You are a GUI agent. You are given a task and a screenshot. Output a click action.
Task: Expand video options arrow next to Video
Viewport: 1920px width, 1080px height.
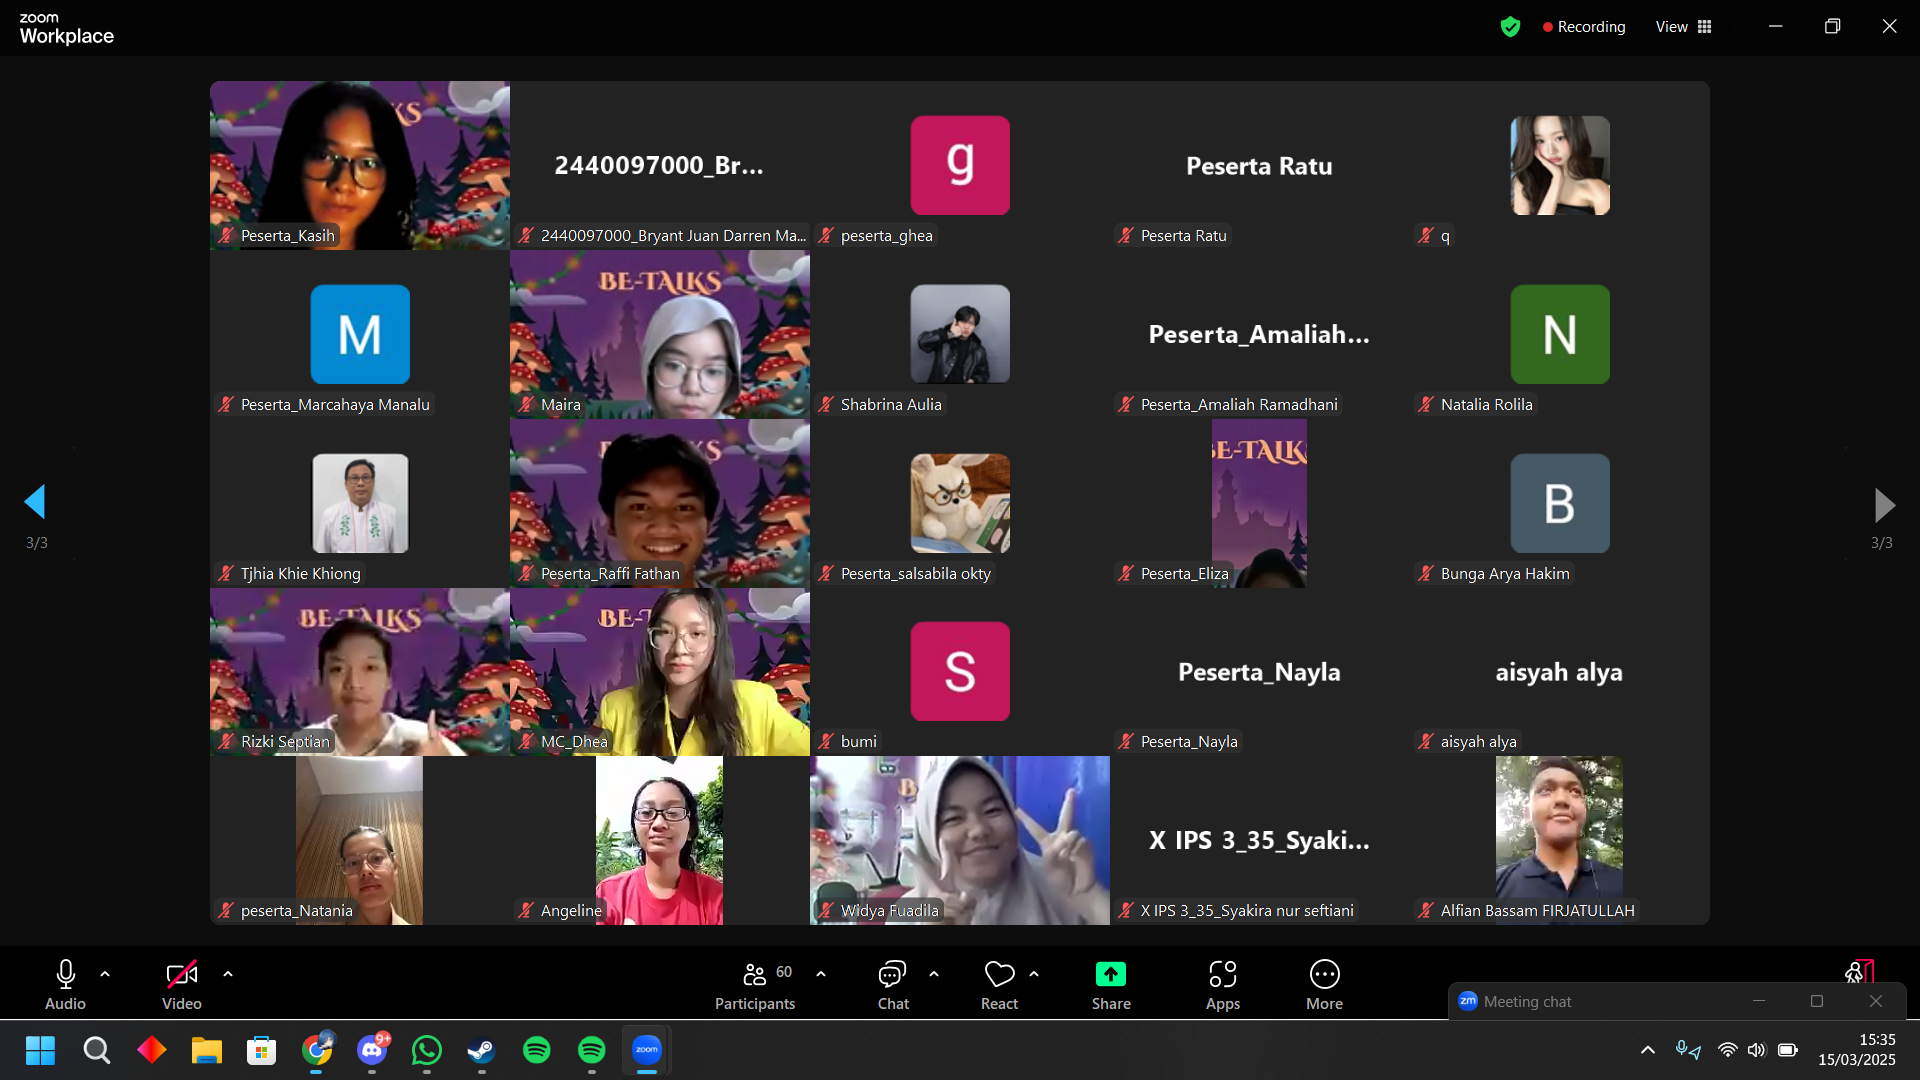click(x=228, y=973)
